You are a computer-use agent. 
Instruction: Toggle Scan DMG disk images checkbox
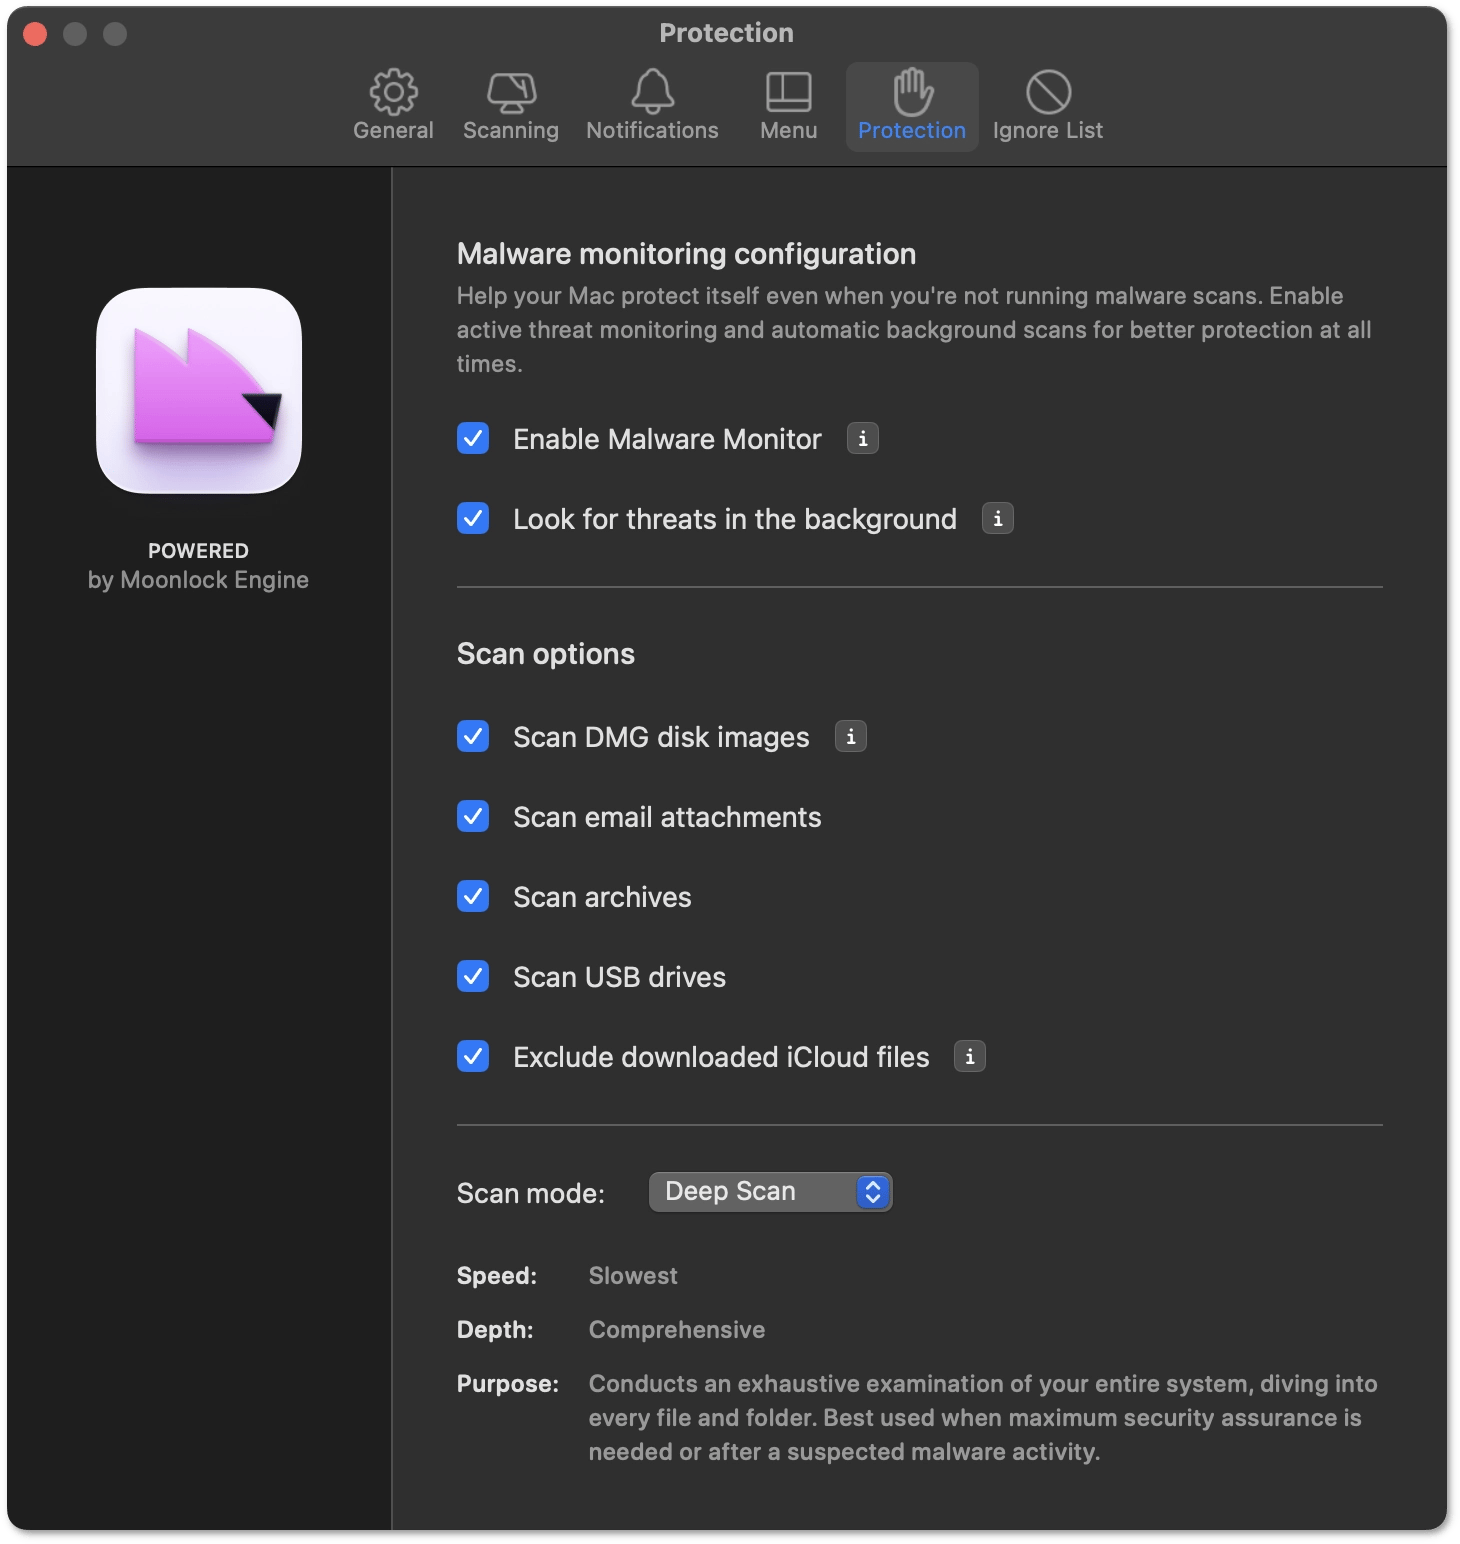click(473, 736)
